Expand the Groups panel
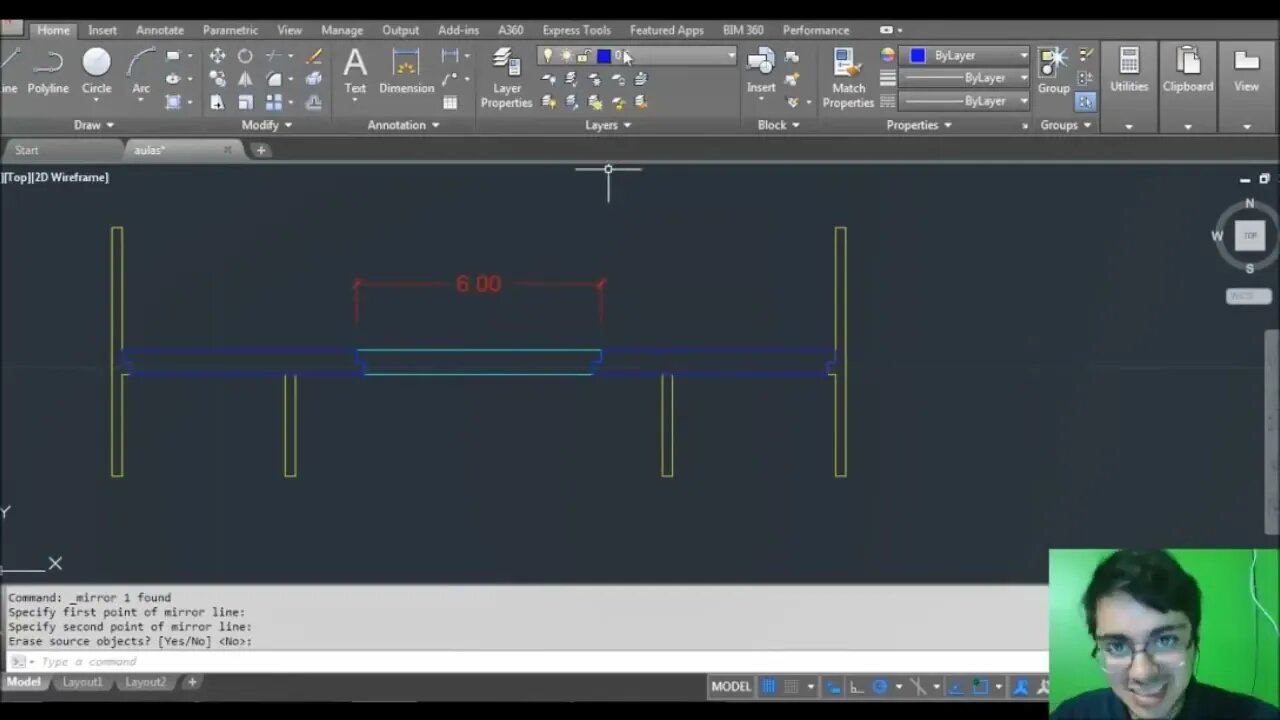 click(x=1066, y=125)
